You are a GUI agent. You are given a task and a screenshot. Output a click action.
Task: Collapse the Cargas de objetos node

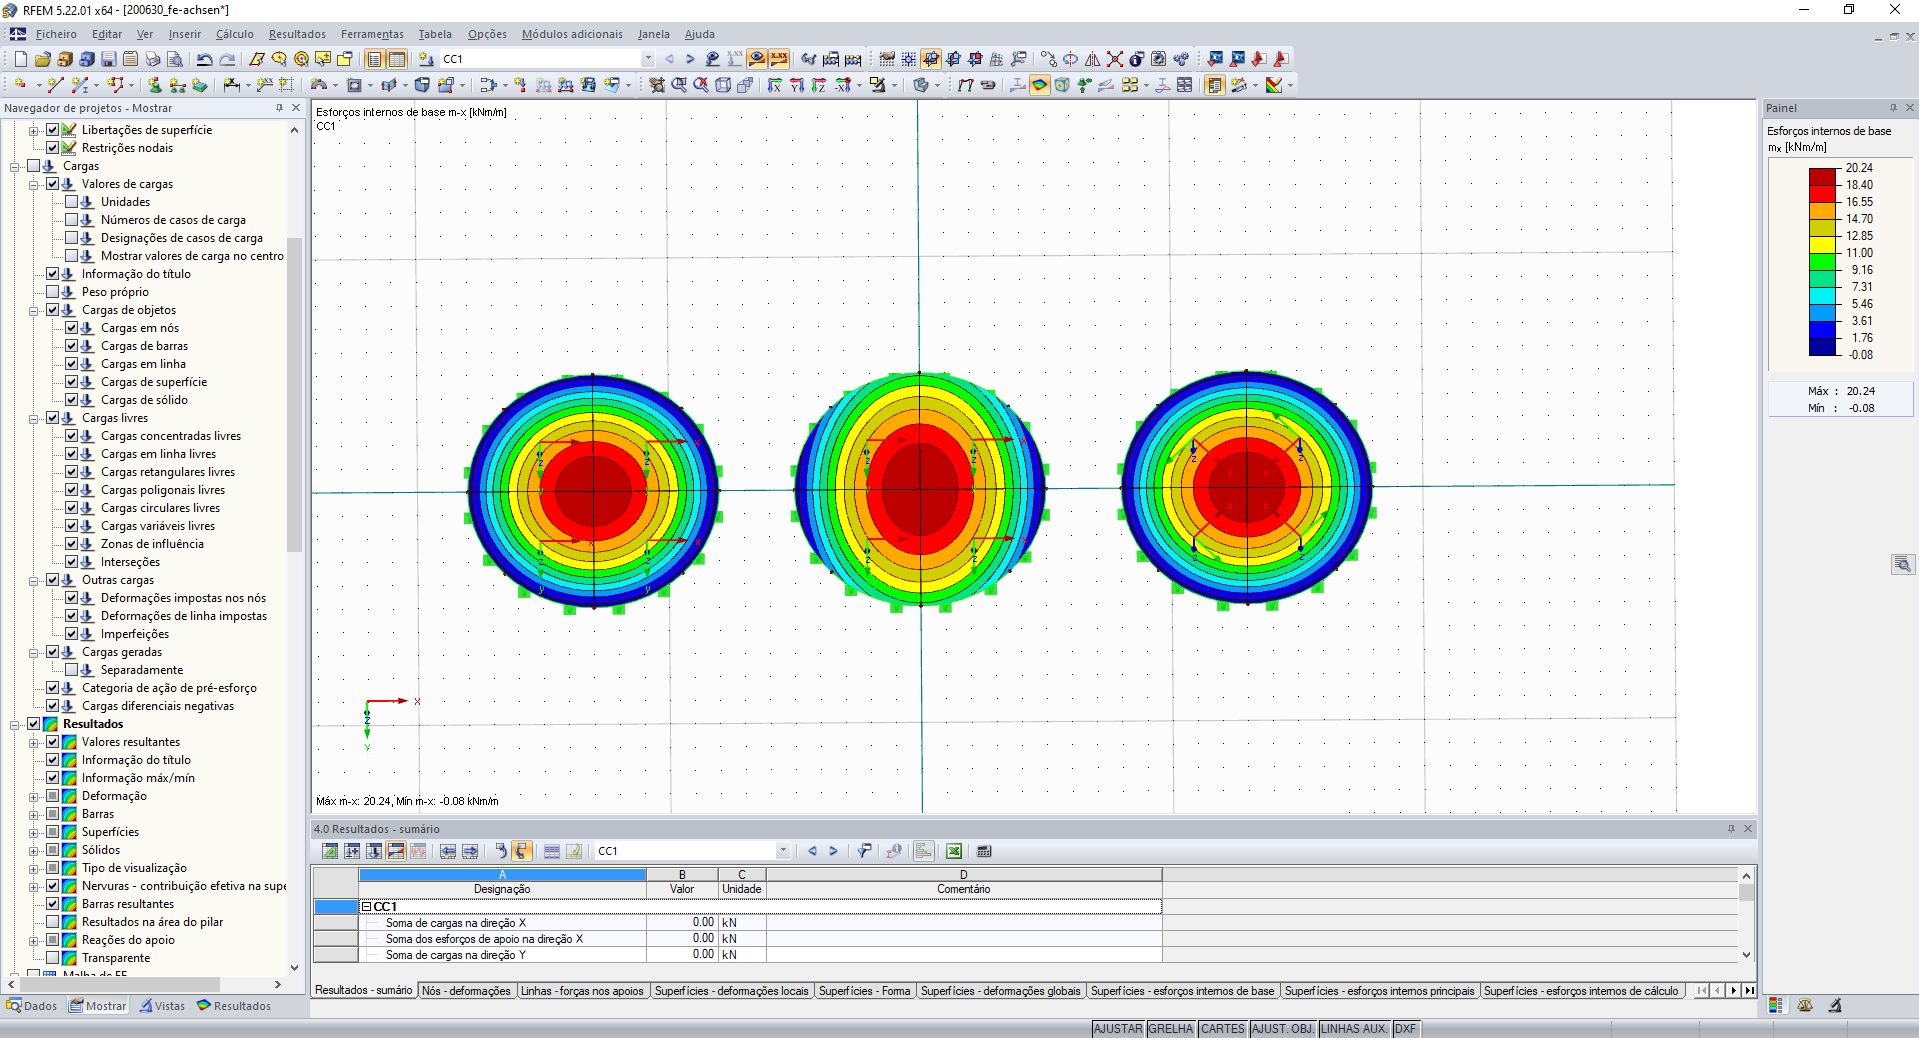point(33,310)
